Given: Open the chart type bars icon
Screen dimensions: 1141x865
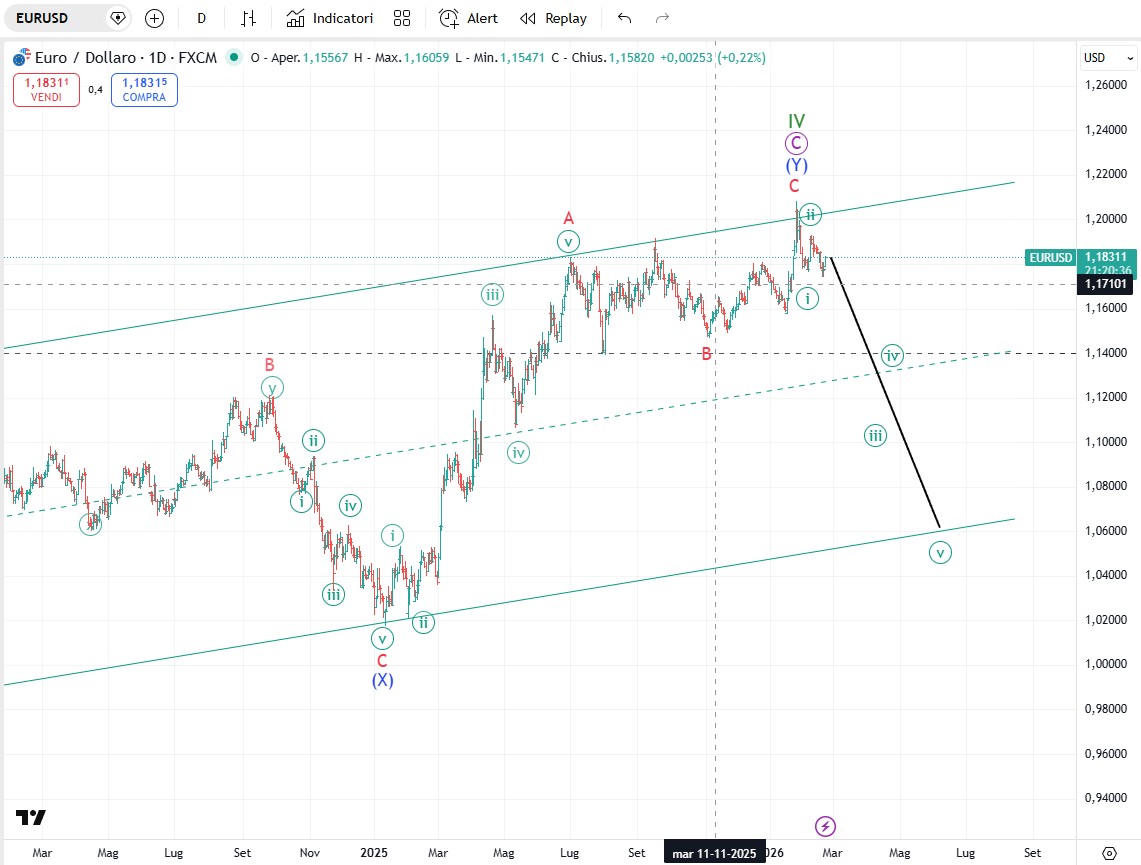Looking at the screenshot, I should tap(248, 18).
